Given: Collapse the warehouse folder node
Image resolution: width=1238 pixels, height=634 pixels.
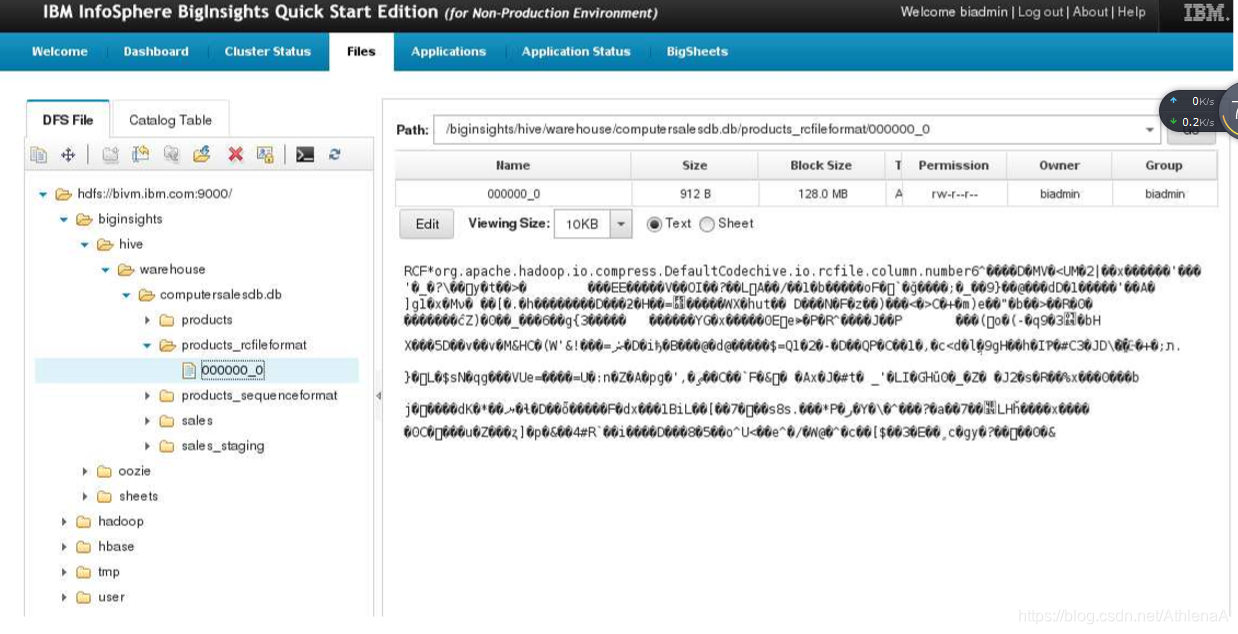Looking at the screenshot, I should (105, 270).
